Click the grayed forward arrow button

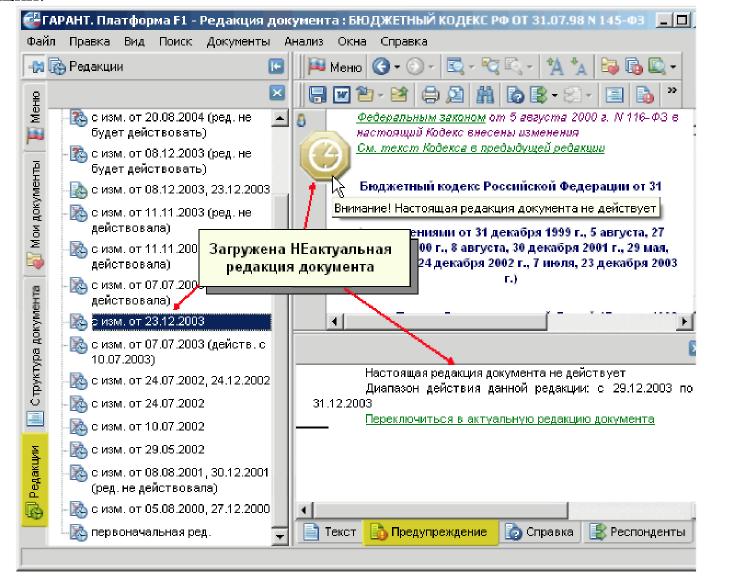(415, 67)
